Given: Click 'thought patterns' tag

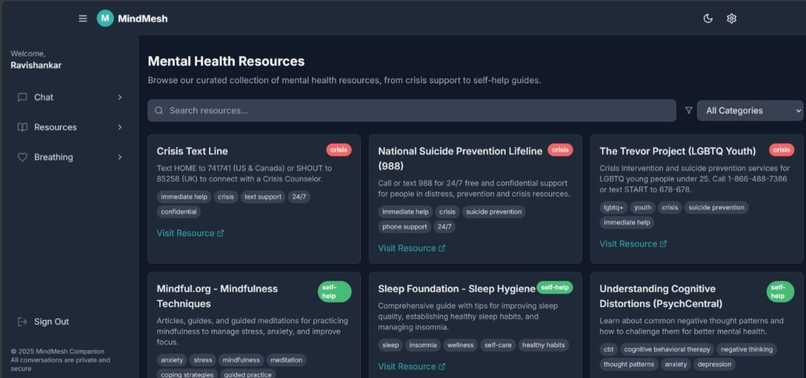Looking at the screenshot, I should (629, 364).
